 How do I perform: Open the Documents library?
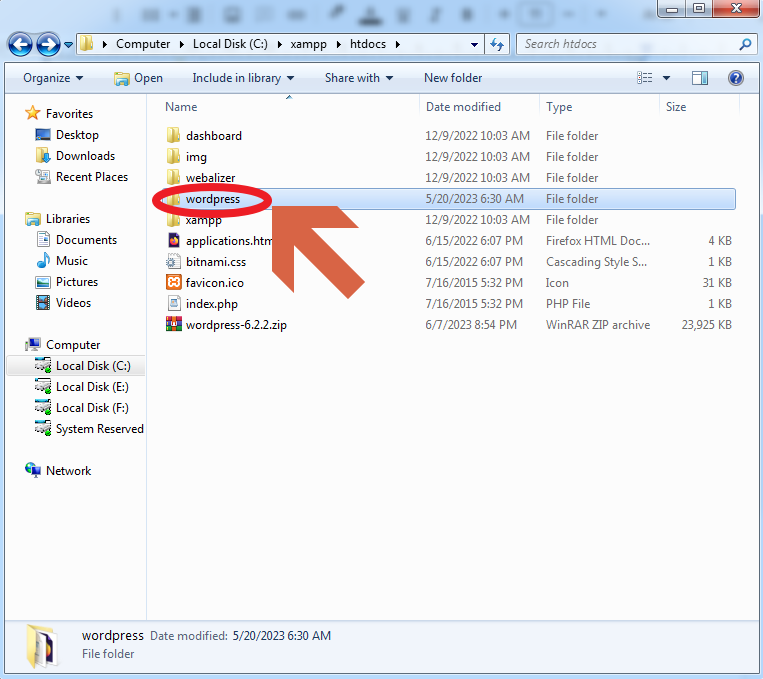pos(86,239)
